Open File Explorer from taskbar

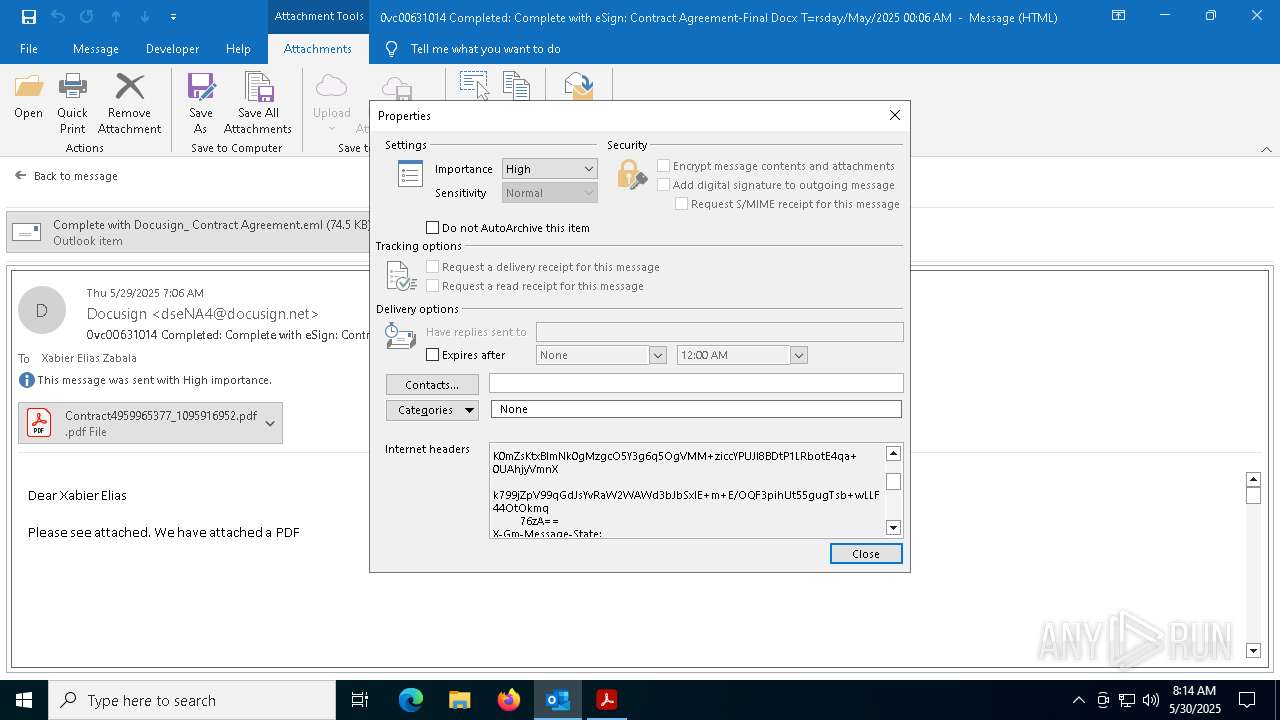[x=460, y=700]
